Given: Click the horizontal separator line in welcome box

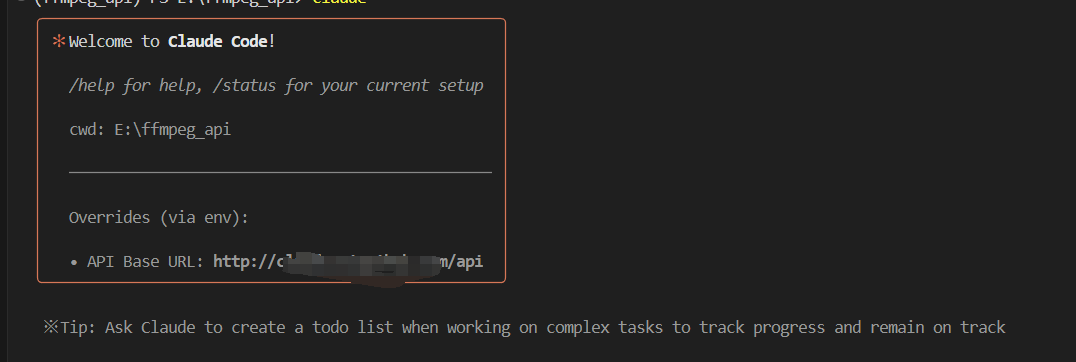Looking at the screenshot, I should [x=280, y=173].
